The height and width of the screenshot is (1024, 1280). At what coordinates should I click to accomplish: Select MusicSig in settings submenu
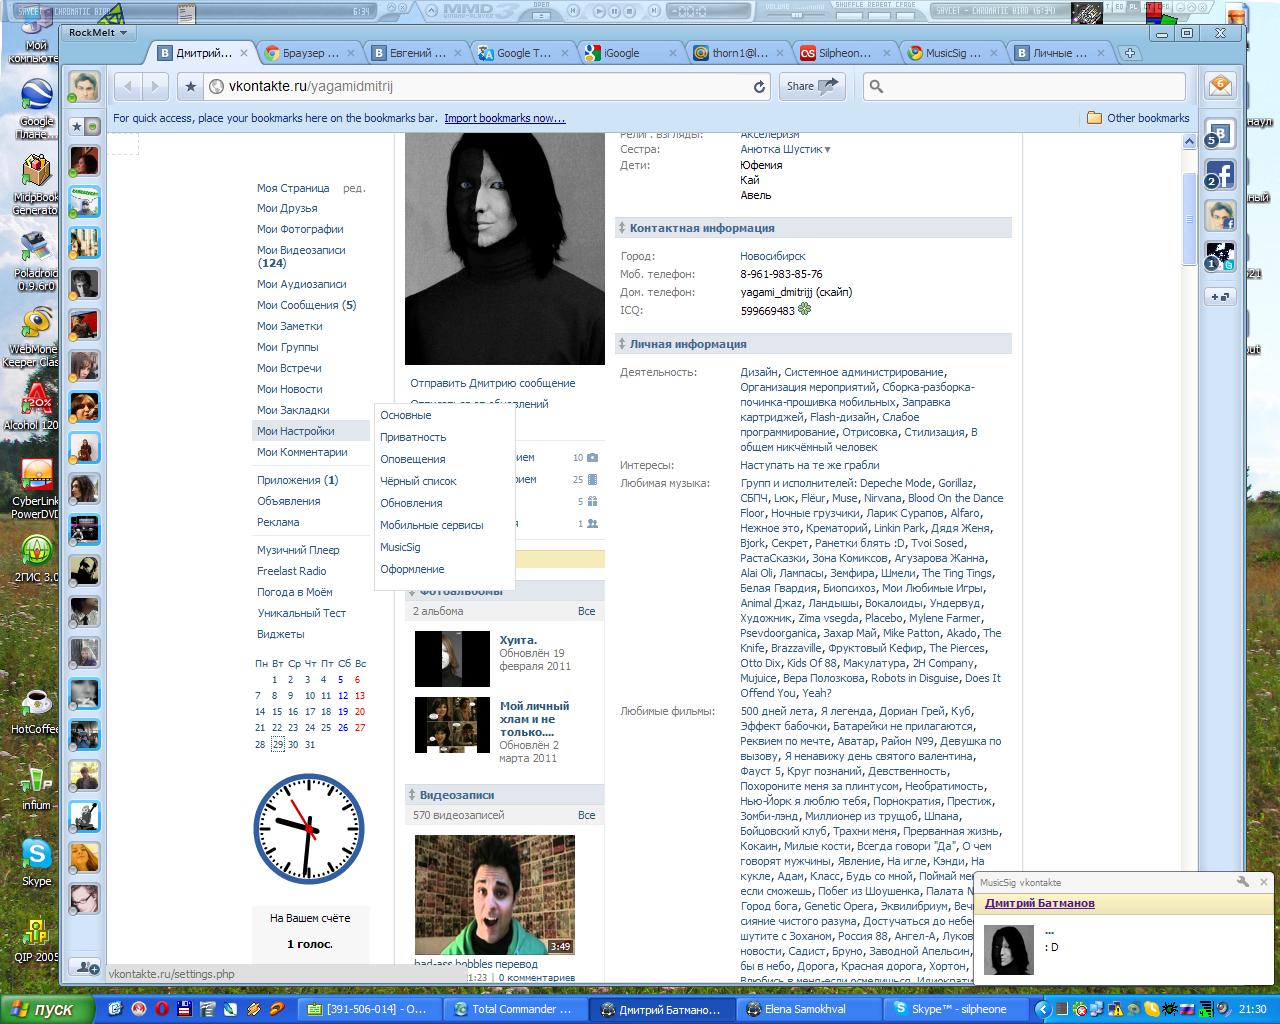[400, 547]
